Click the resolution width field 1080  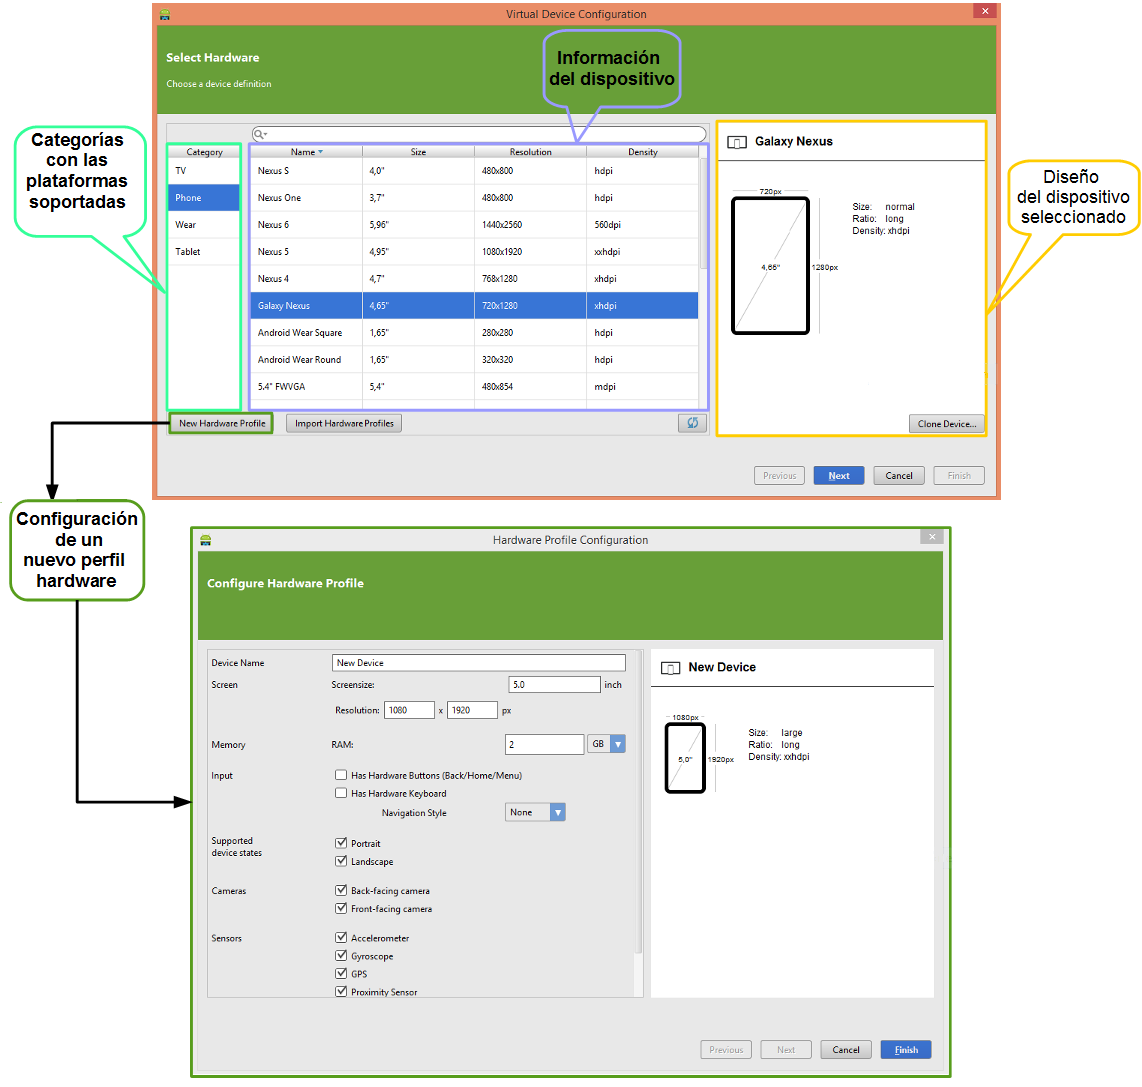tap(409, 710)
